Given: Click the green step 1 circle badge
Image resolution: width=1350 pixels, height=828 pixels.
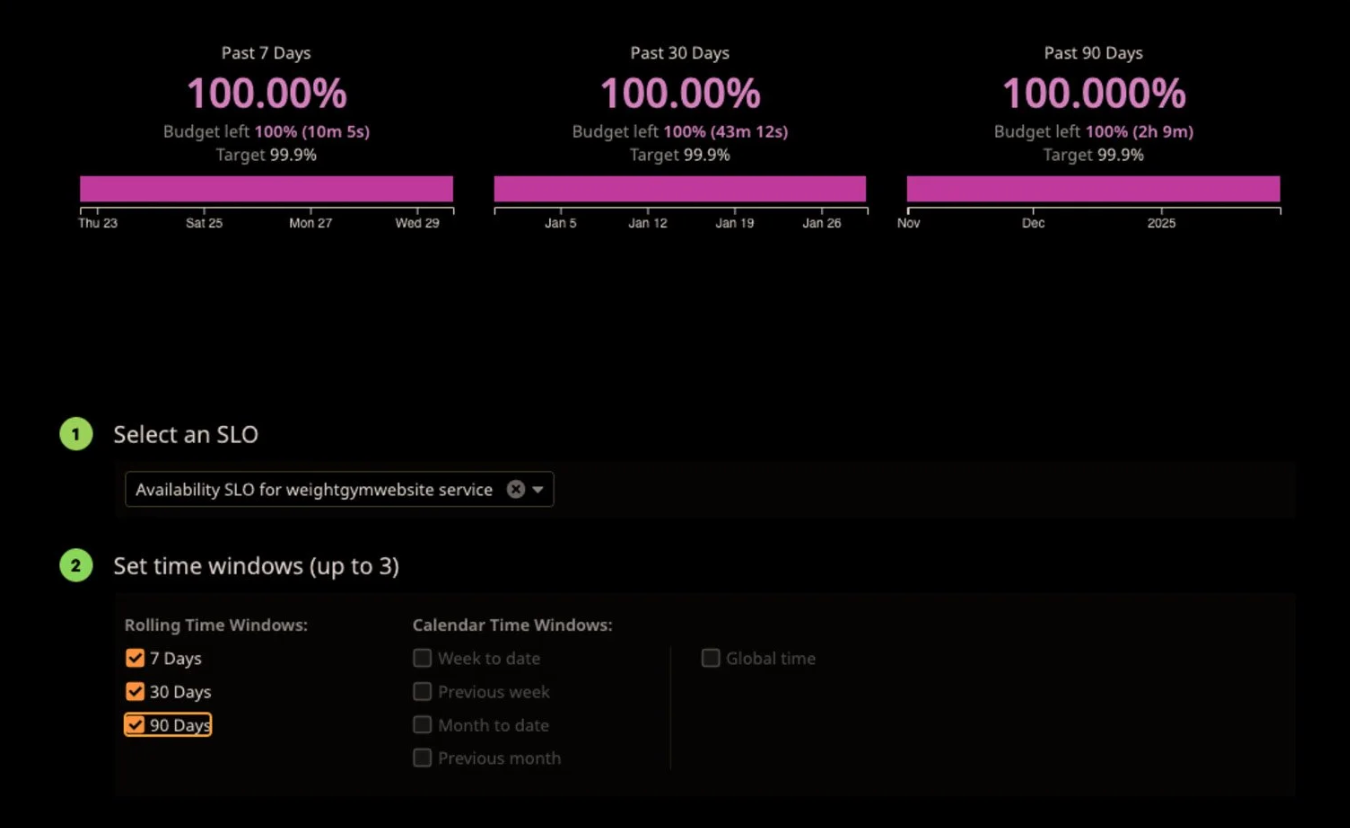Looking at the screenshot, I should (75, 434).
